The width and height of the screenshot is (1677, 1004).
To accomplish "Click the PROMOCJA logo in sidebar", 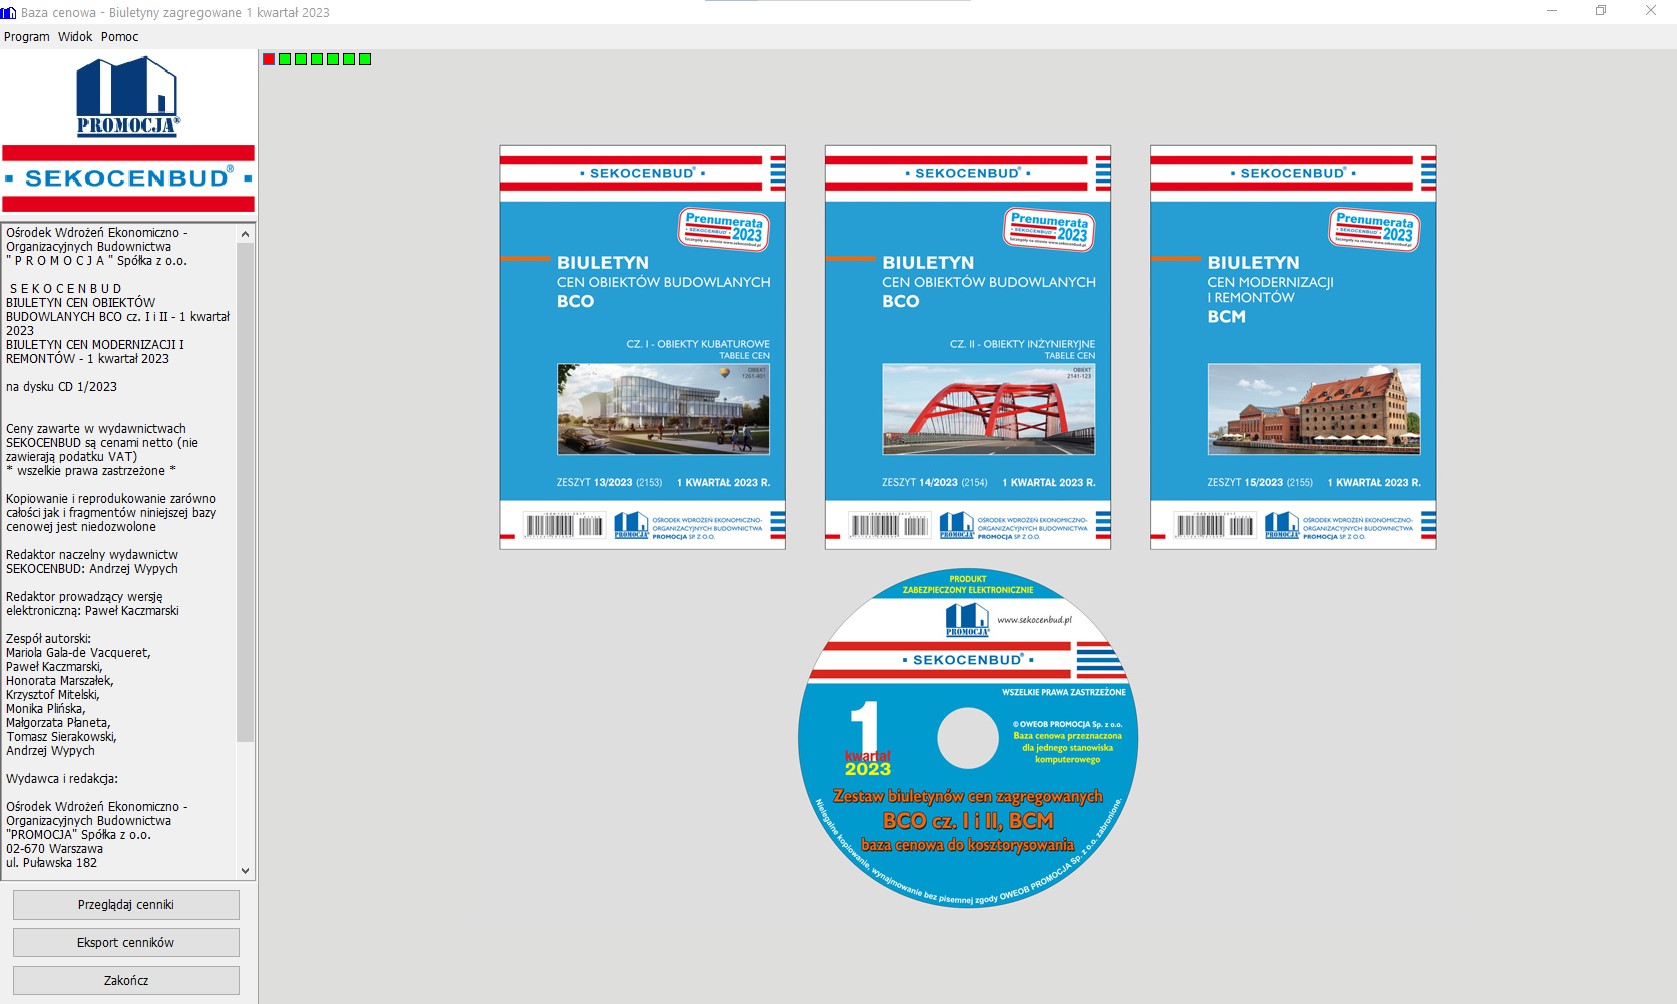I will [x=128, y=96].
